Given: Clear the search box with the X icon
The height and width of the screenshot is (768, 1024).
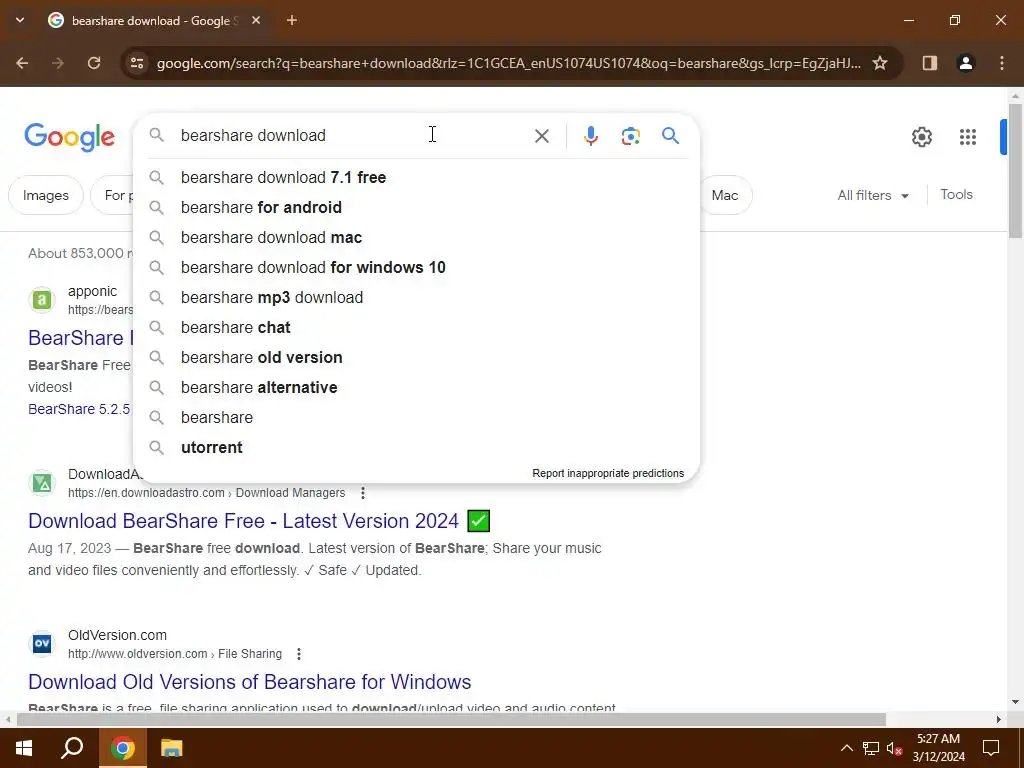Looking at the screenshot, I should pyautogui.click(x=541, y=136).
